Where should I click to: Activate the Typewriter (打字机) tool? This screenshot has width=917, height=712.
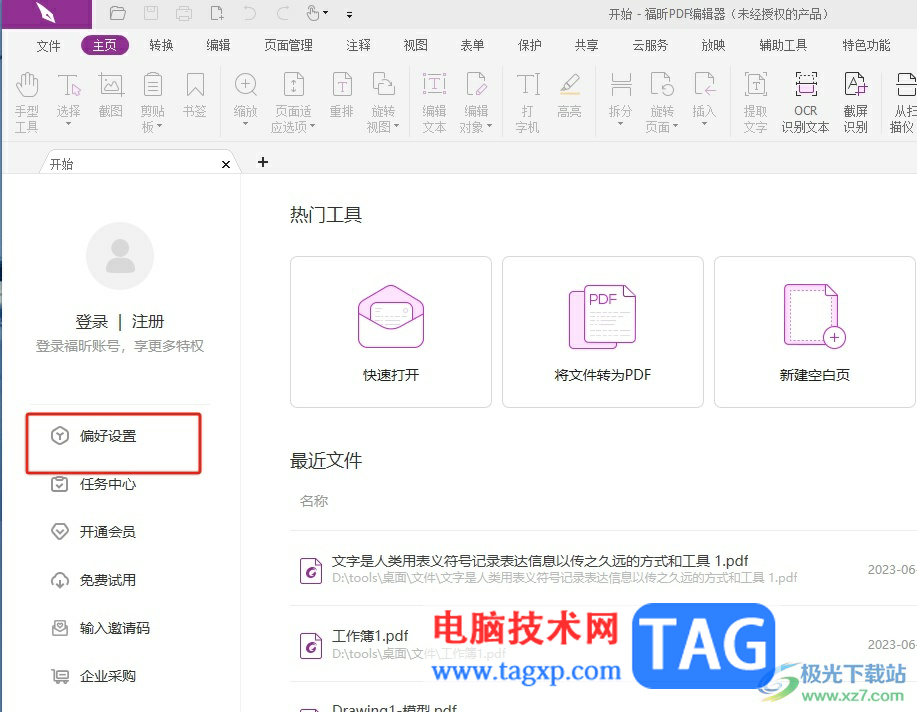[528, 101]
